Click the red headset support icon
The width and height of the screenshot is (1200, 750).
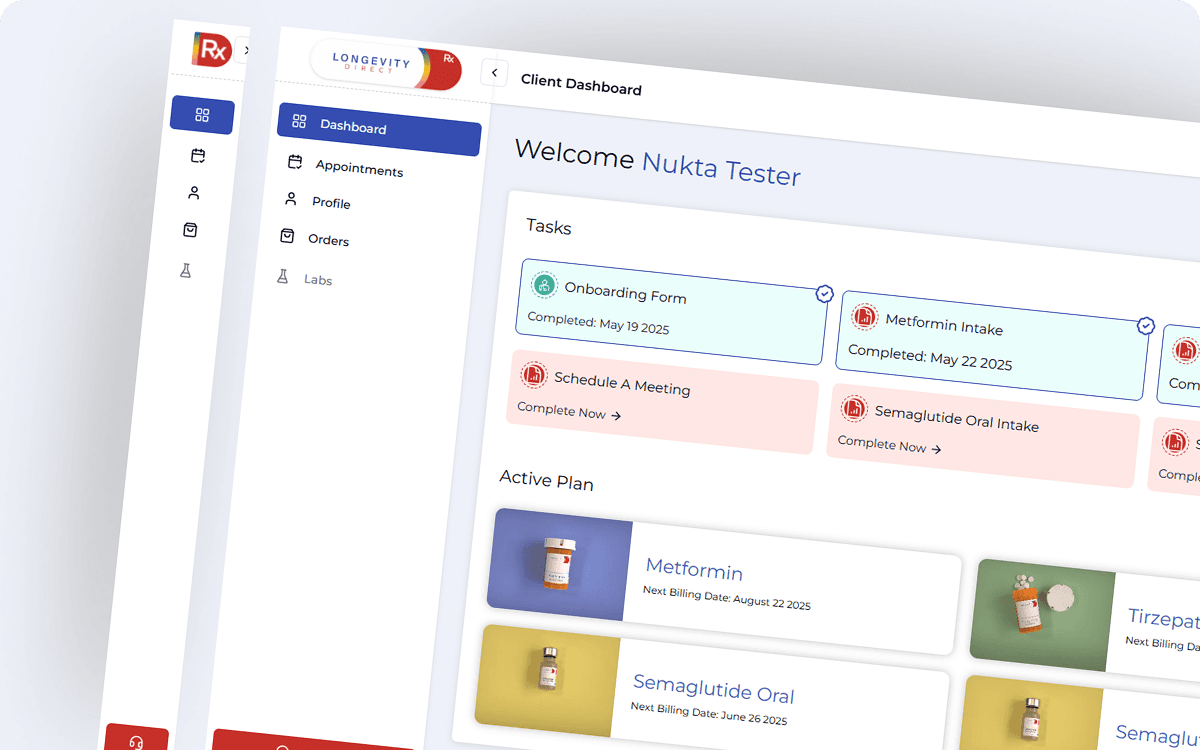tap(137, 741)
